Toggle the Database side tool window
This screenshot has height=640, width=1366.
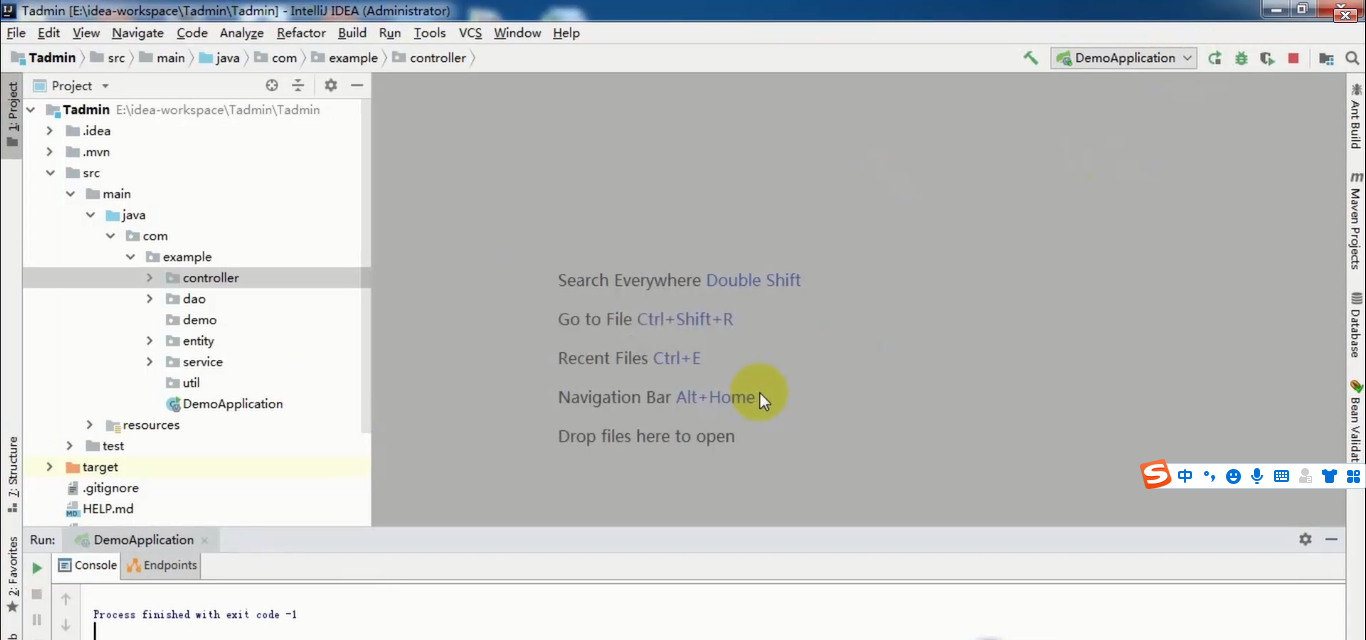pyautogui.click(x=1356, y=325)
